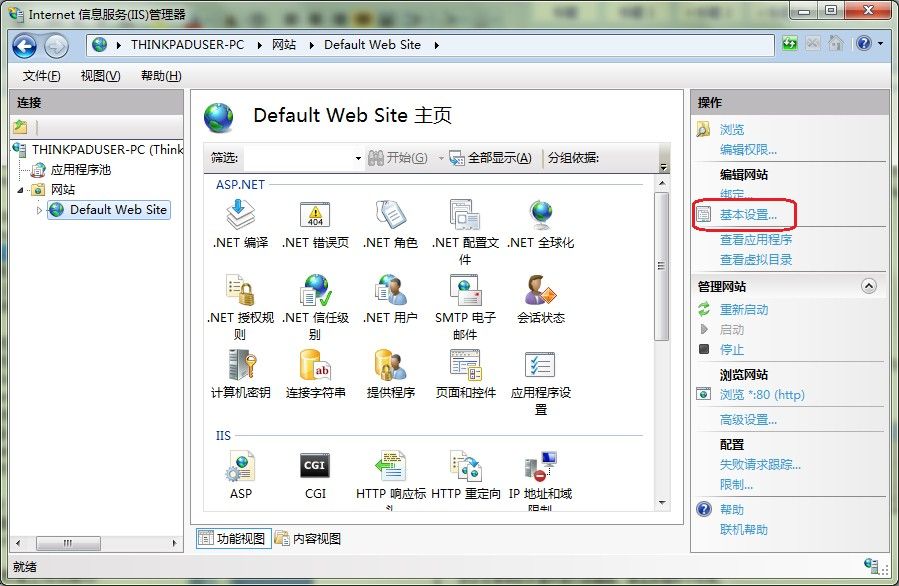Click 重新启动 to restart the site

pos(744,310)
